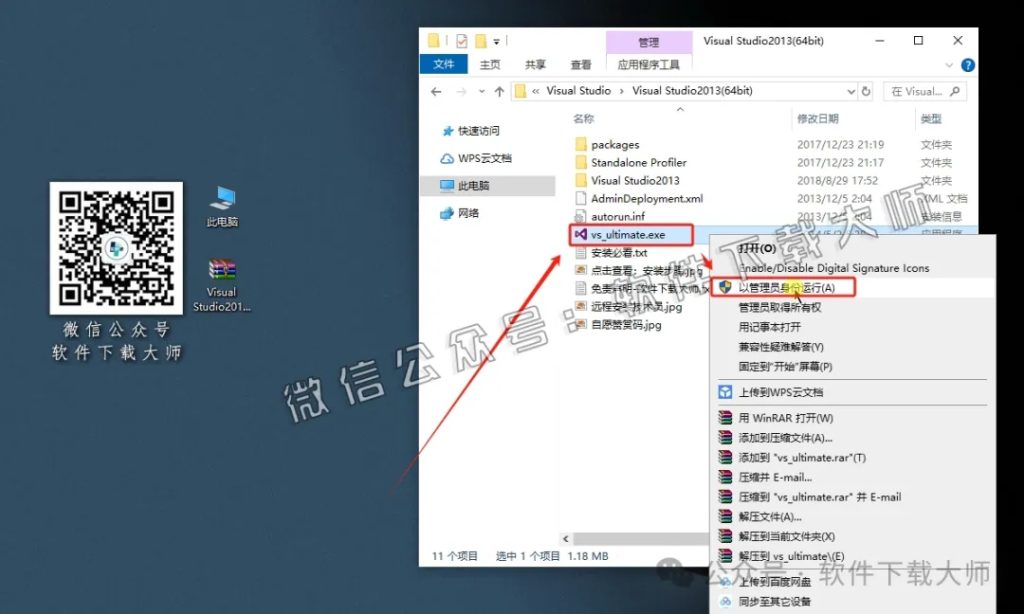Screen dimensions: 1024x614
Task: Select vs_ultimate.exe file
Action: click(x=628, y=234)
